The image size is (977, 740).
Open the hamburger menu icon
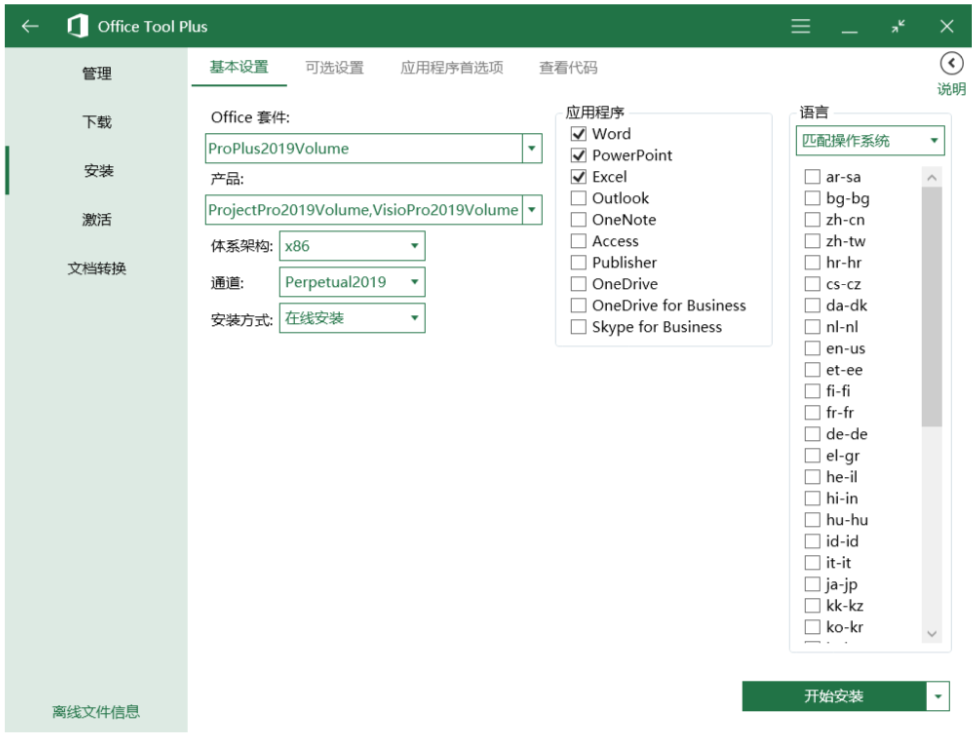coord(801,27)
